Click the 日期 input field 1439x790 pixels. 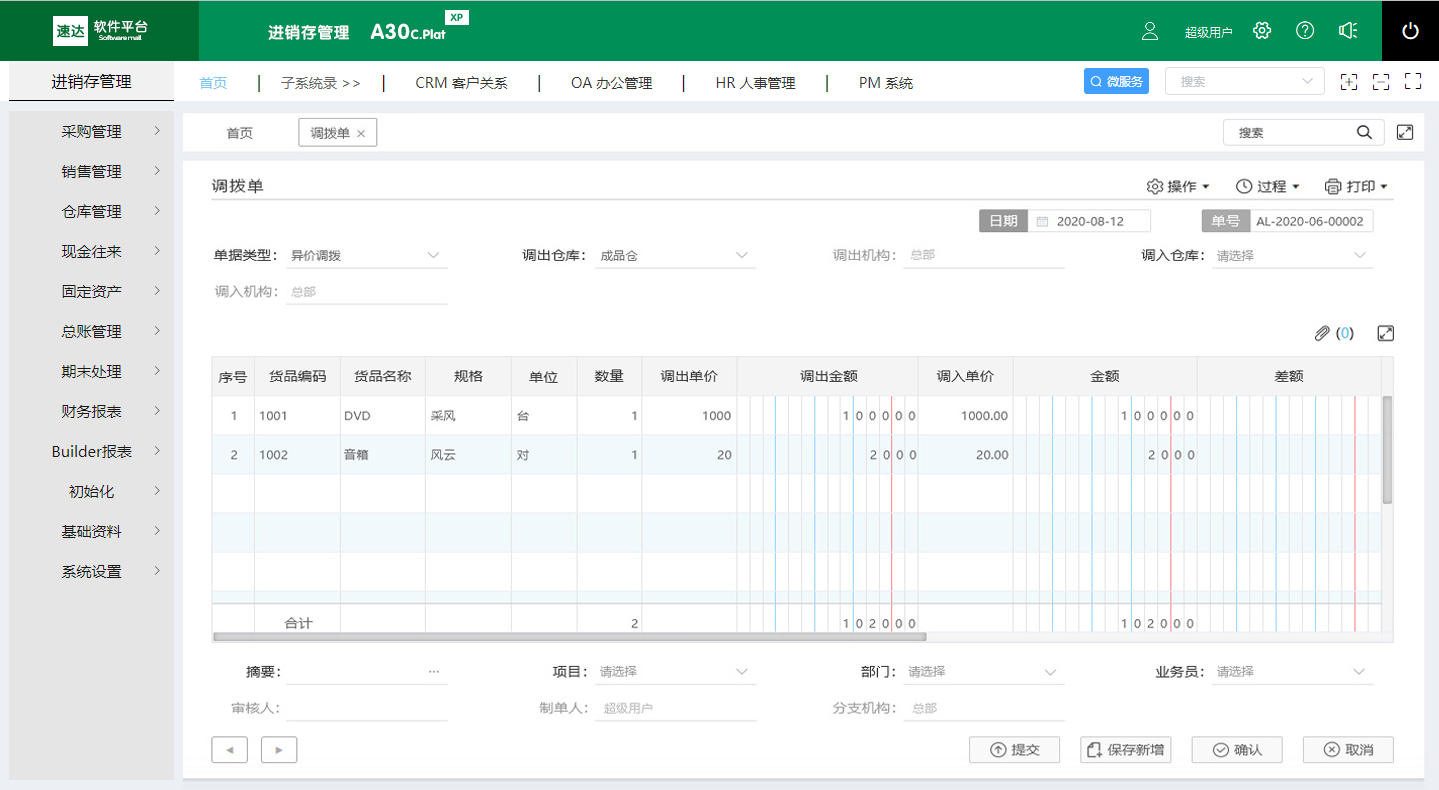1089,222
